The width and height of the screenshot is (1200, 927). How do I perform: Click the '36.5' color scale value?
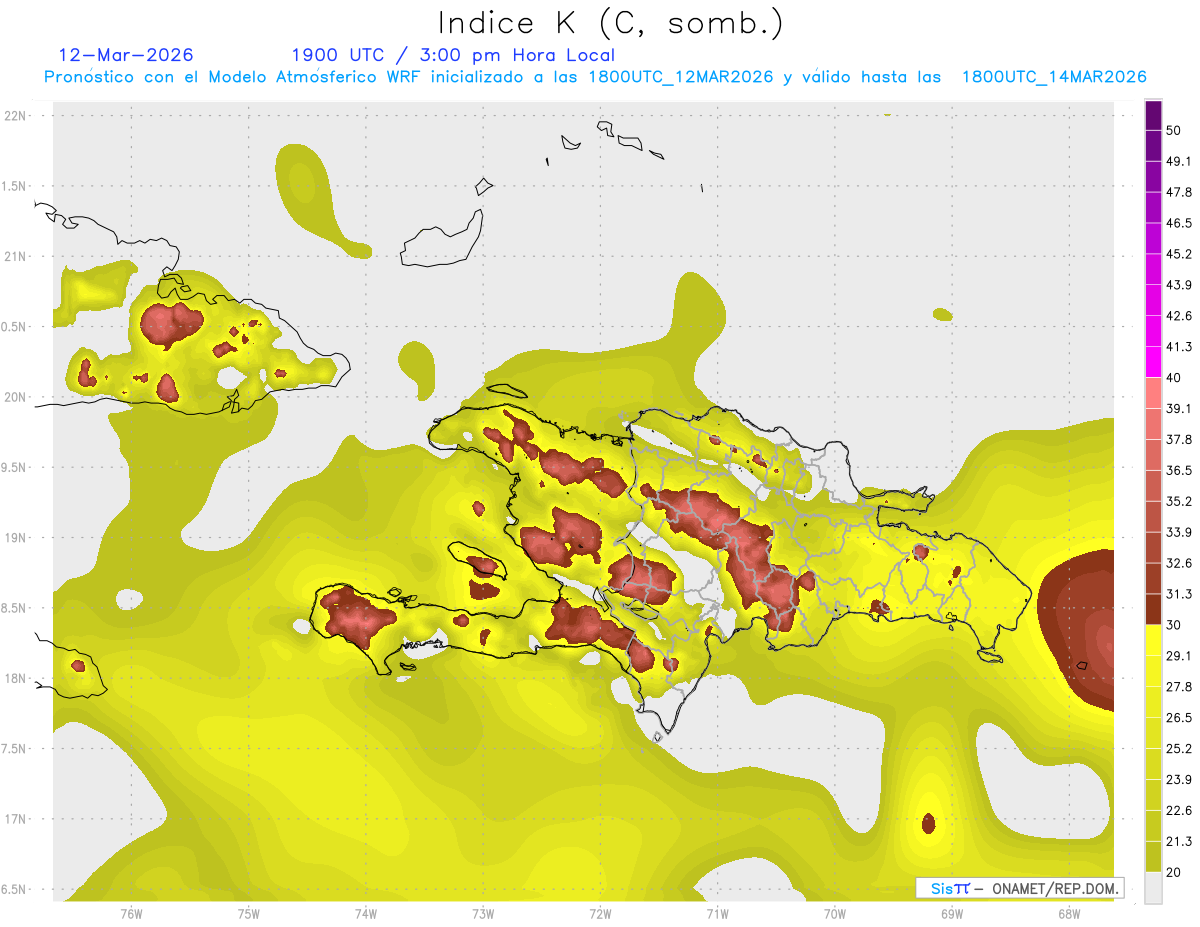point(1179,471)
